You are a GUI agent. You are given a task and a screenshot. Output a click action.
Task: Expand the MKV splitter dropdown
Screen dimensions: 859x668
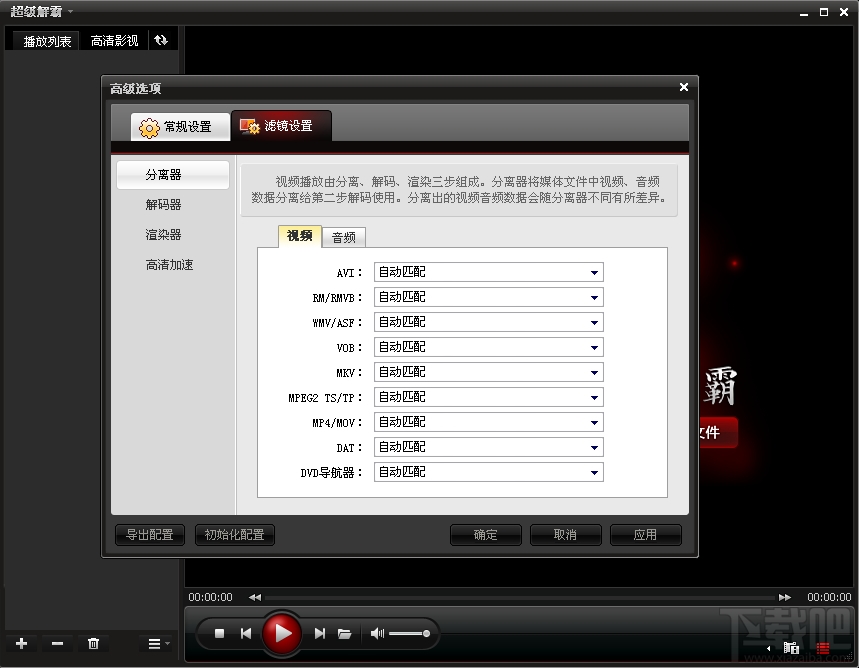point(595,371)
